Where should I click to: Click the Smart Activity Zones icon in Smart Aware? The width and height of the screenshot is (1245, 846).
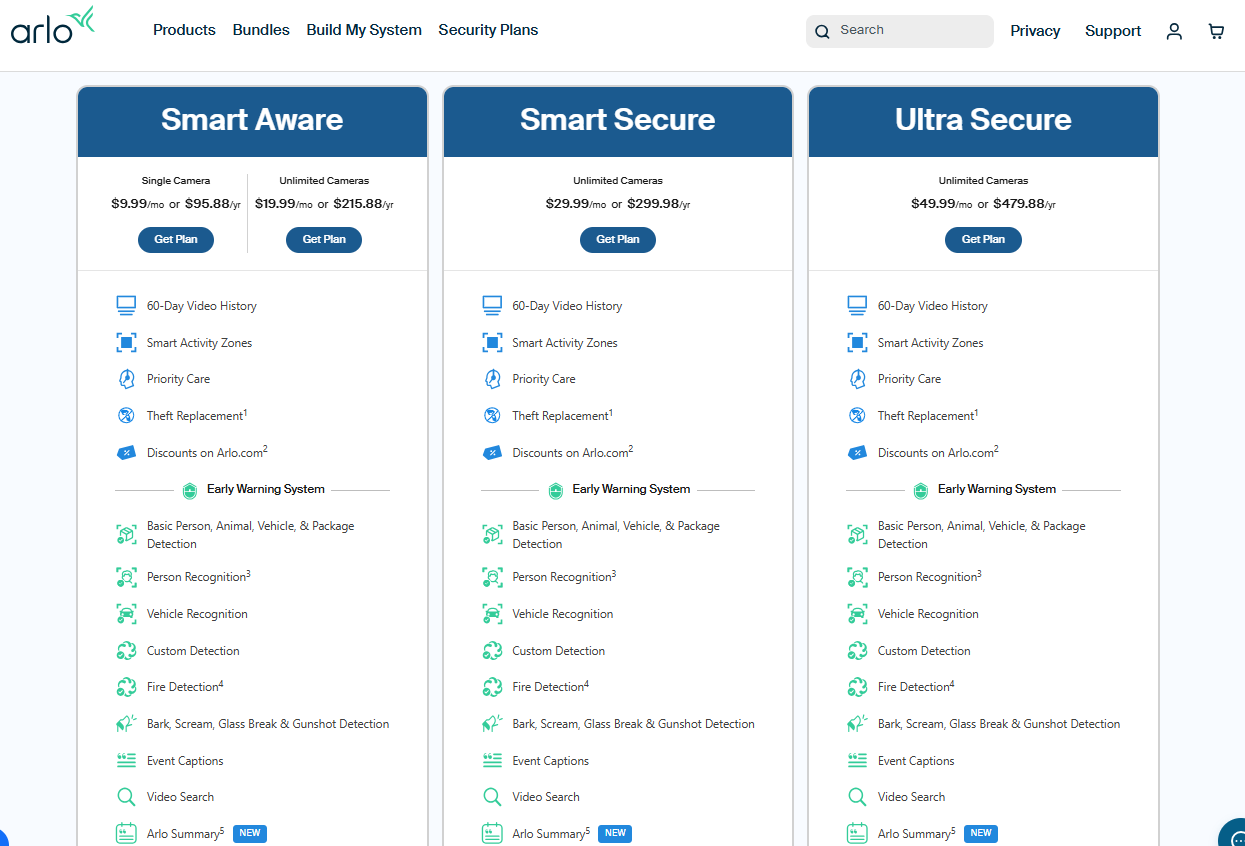point(126,343)
